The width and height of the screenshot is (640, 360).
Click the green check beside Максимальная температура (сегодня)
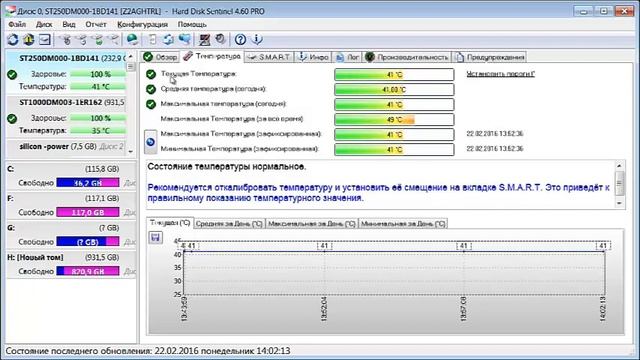[151, 104]
